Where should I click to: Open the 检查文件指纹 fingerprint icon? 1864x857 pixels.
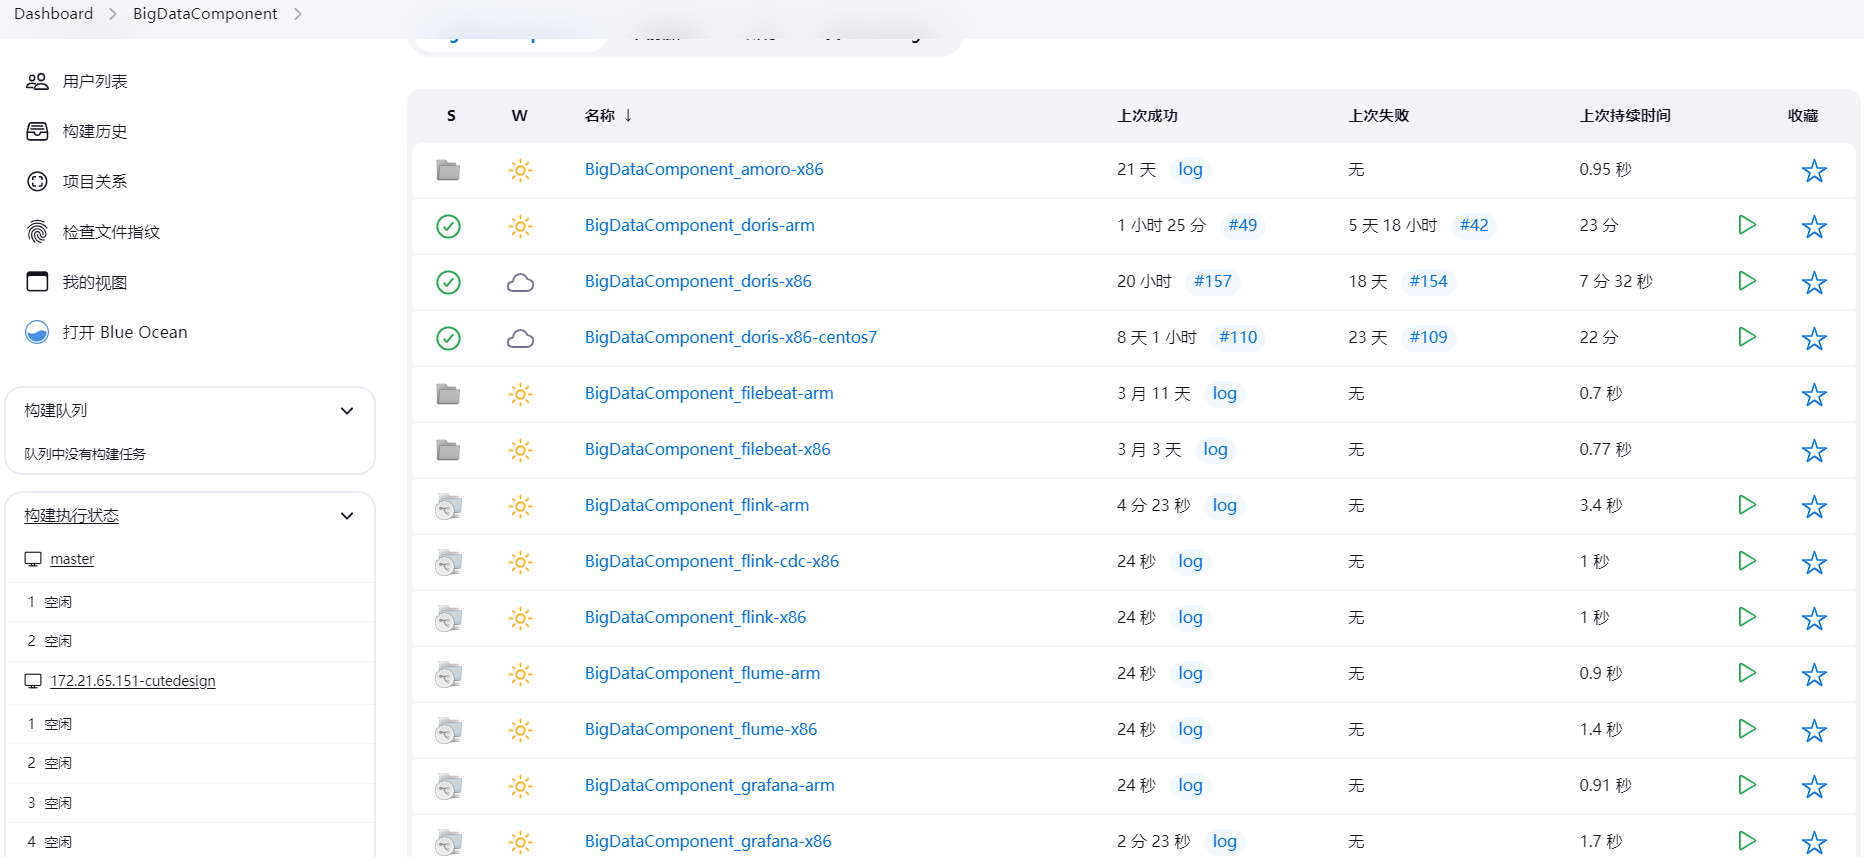click(37, 232)
